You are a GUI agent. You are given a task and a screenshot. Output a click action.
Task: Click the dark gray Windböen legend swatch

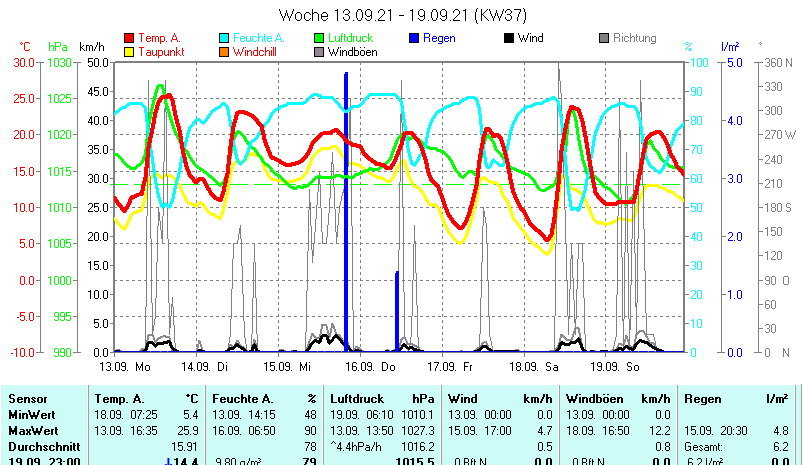pyautogui.click(x=319, y=52)
